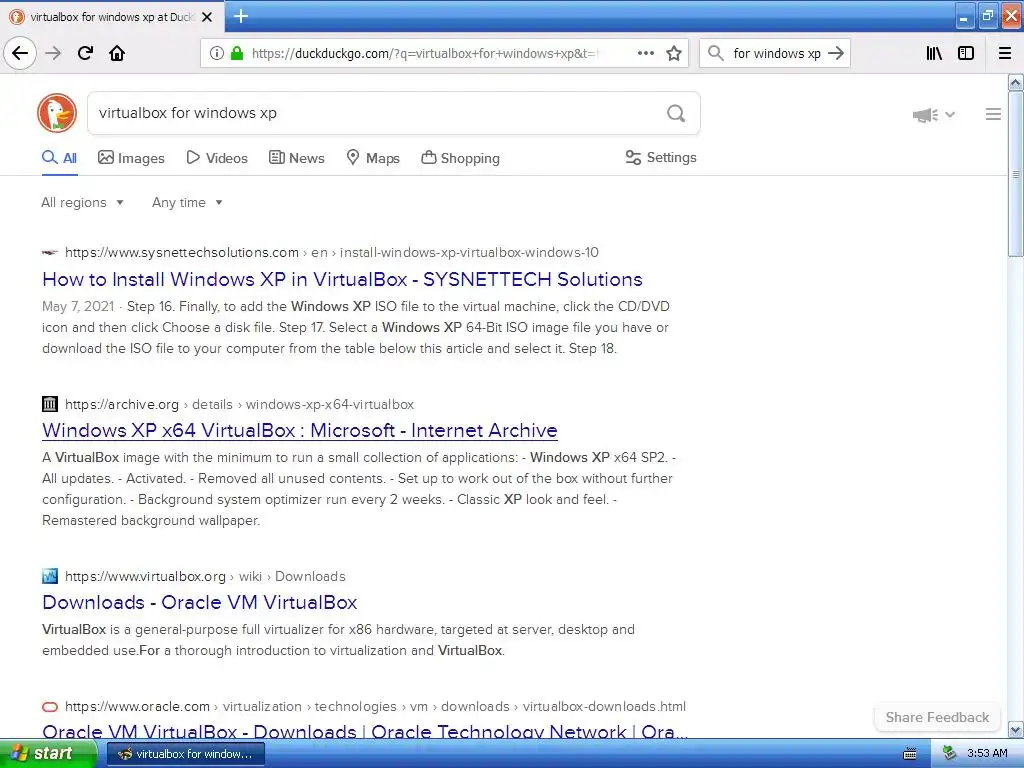The image size is (1024, 768).
Task: Submit browser search with arrow button
Action: pos(836,53)
